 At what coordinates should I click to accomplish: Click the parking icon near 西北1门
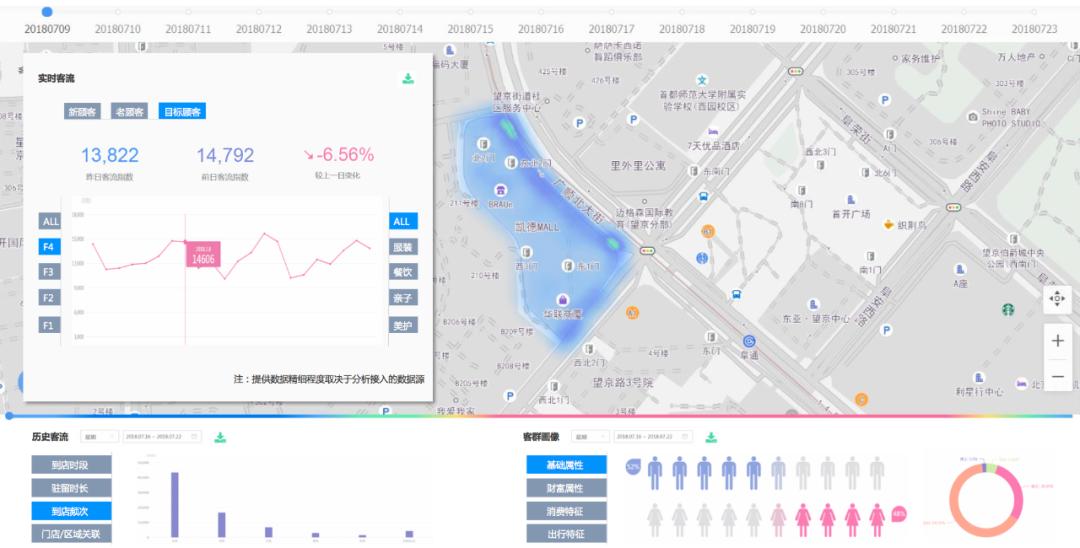(510, 396)
